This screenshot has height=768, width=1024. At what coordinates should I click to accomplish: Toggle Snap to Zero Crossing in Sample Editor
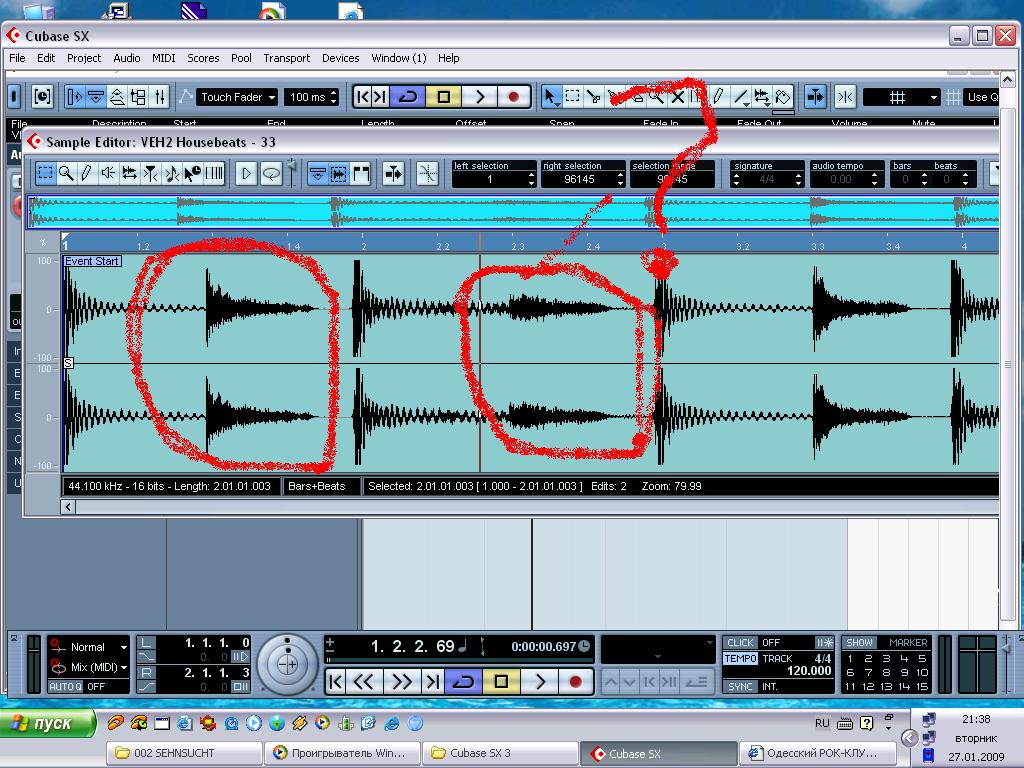pyautogui.click(x=427, y=174)
